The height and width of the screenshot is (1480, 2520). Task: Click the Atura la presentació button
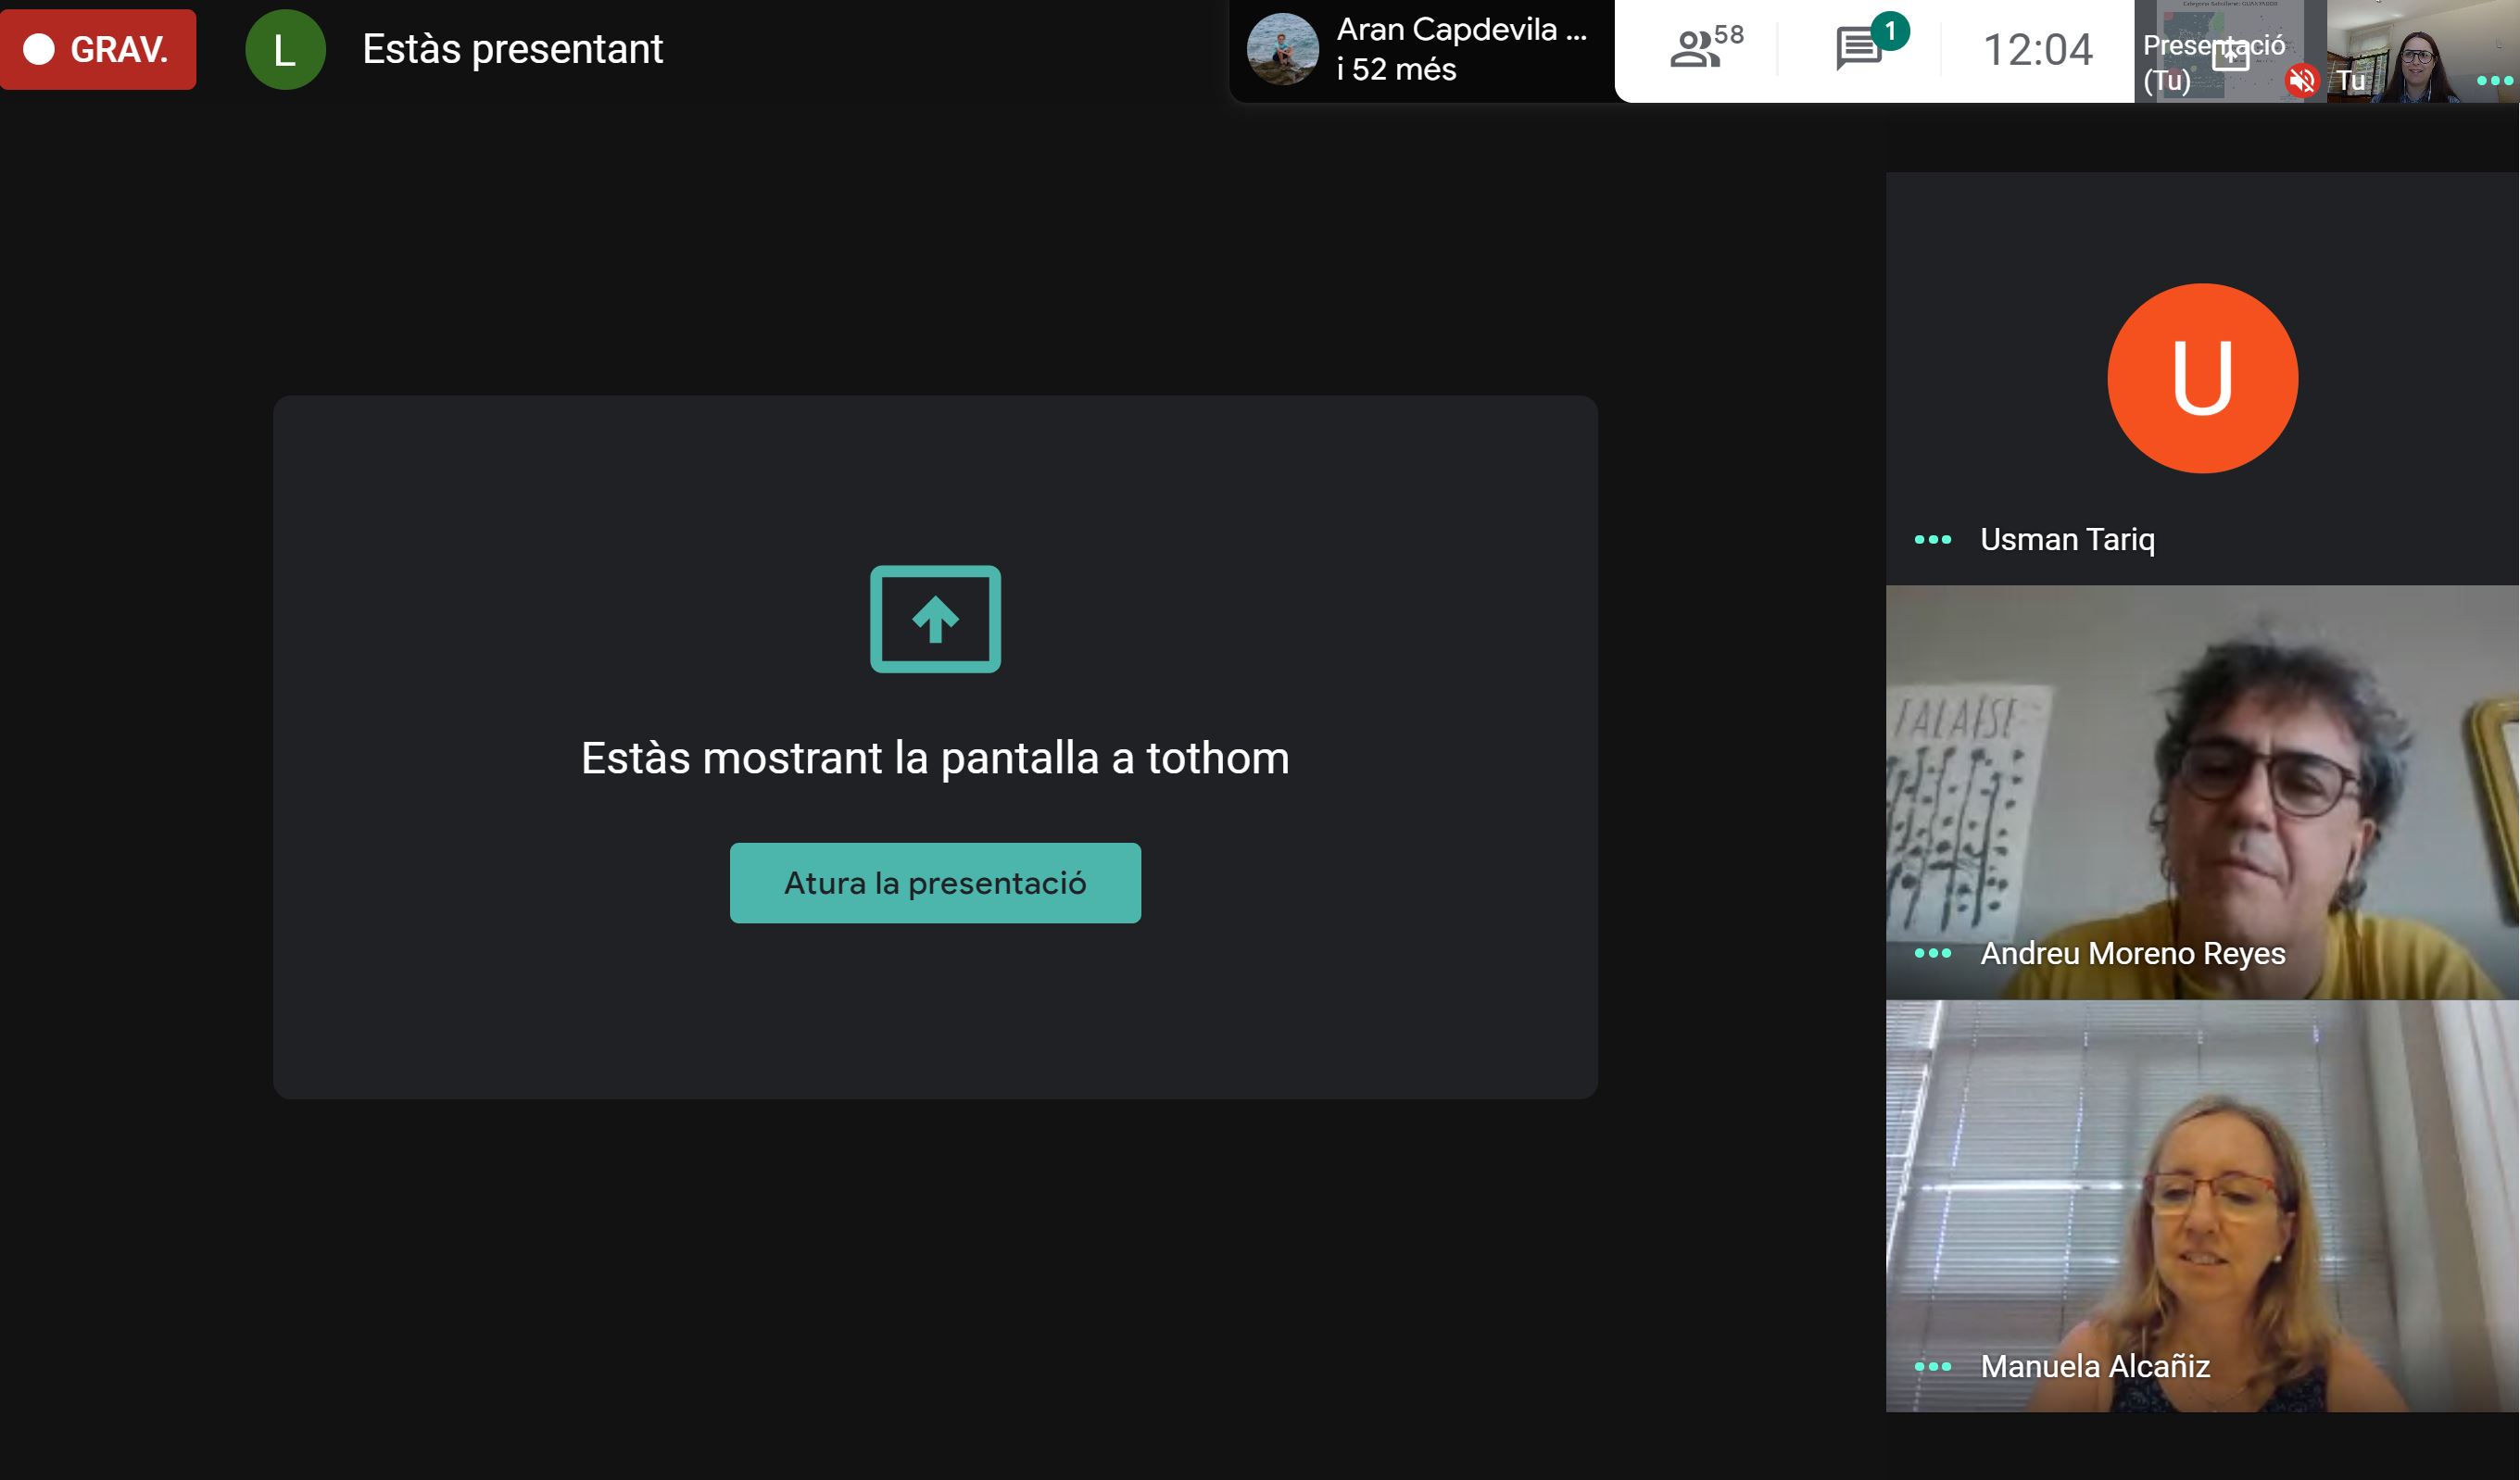(935, 883)
